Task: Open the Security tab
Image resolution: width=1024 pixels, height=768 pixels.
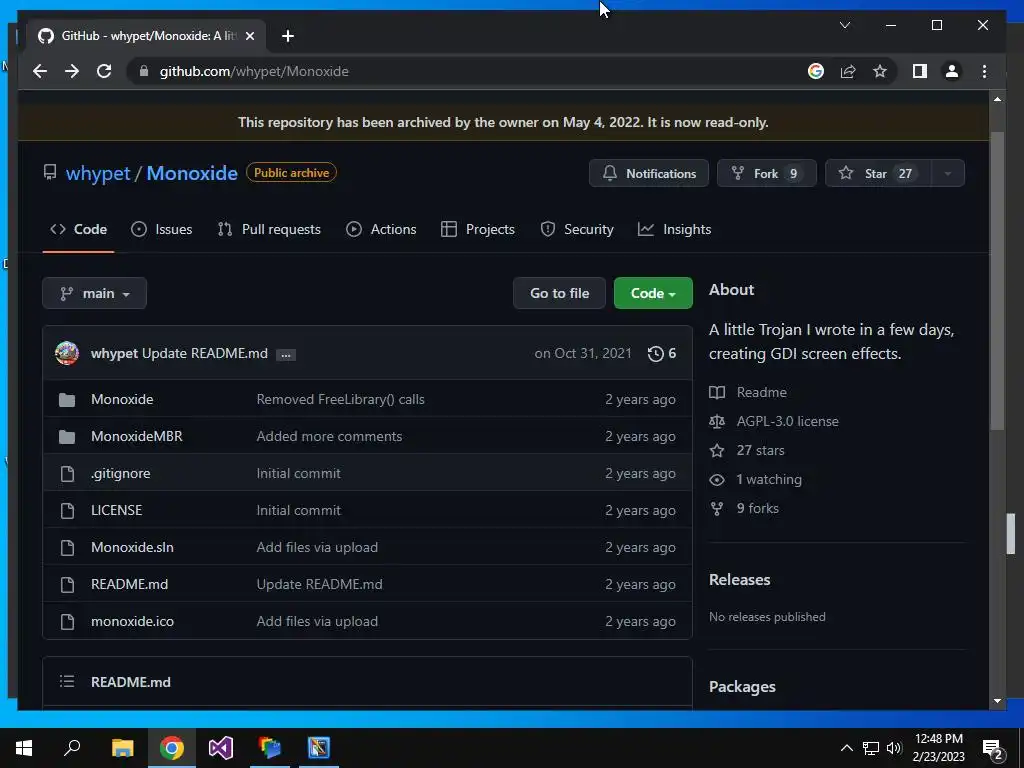Action: [x=577, y=229]
